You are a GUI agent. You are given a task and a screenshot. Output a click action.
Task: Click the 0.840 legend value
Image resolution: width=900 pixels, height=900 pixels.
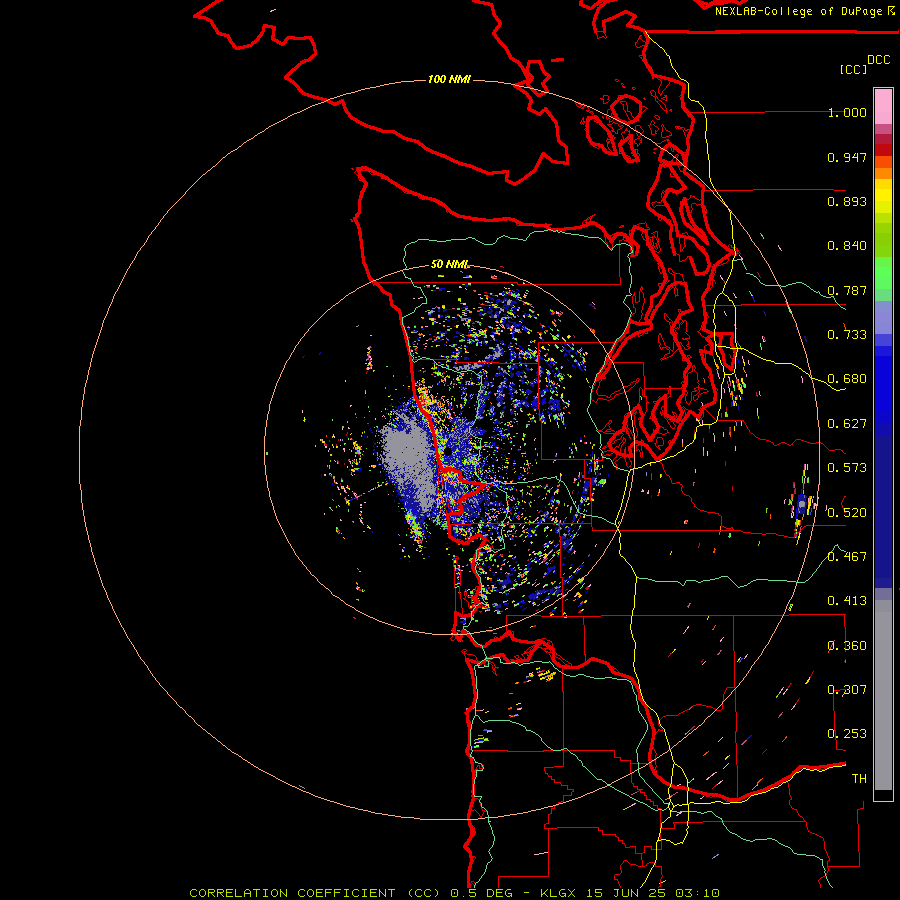tap(847, 246)
